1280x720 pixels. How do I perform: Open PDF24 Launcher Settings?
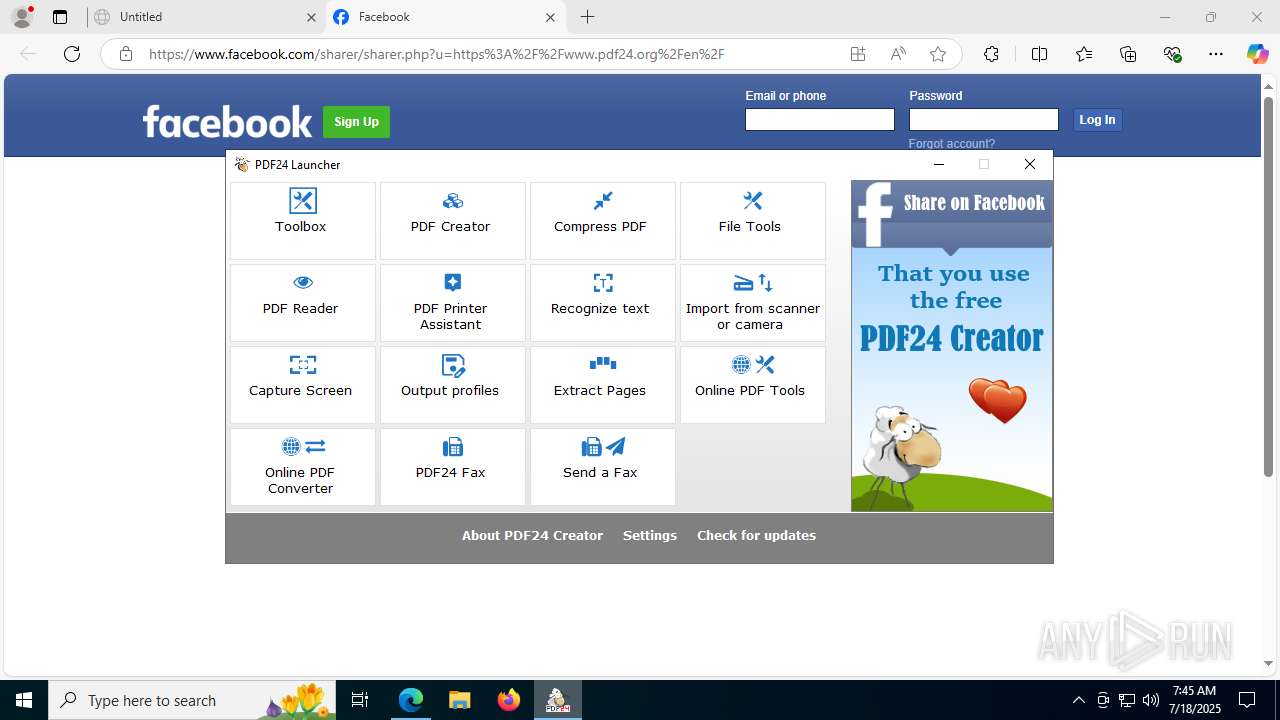click(x=650, y=536)
